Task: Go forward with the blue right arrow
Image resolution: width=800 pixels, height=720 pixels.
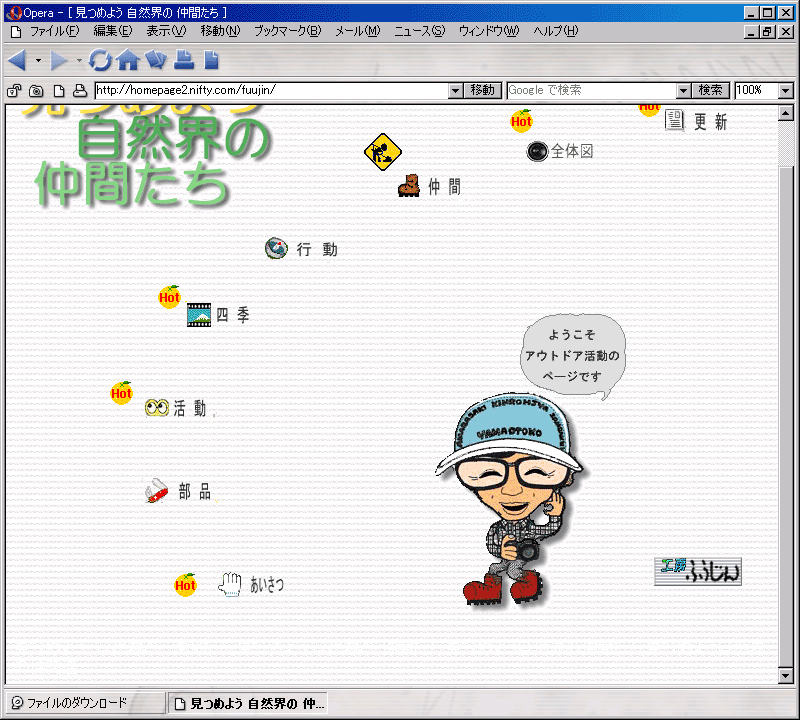Action: pos(59,60)
